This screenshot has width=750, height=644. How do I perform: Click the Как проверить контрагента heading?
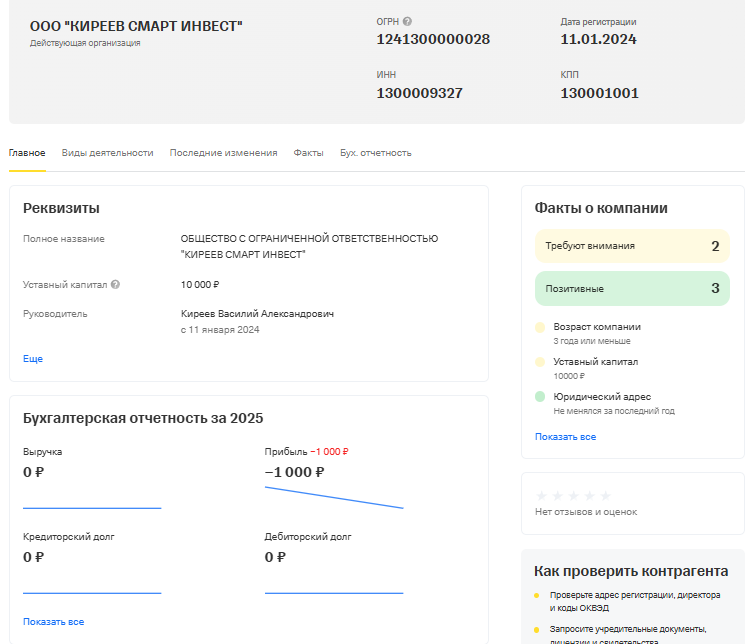click(x=631, y=571)
